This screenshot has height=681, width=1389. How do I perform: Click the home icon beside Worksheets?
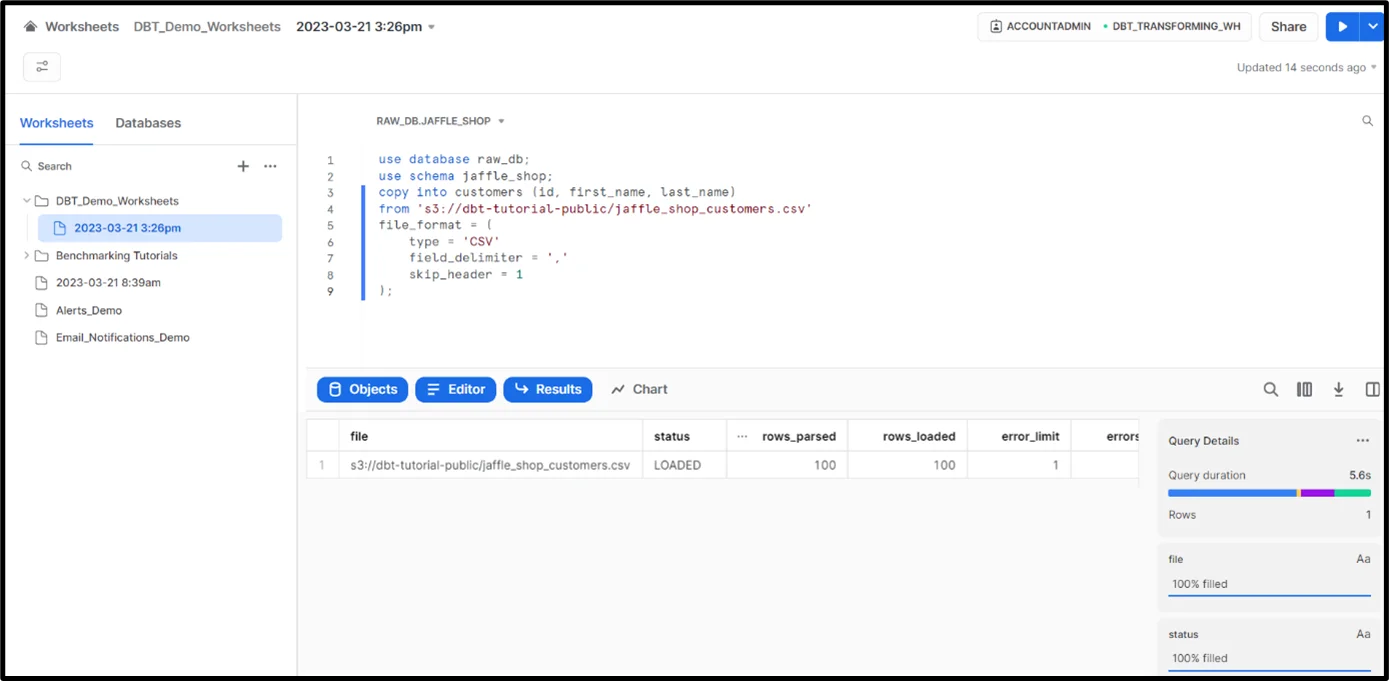(31, 27)
